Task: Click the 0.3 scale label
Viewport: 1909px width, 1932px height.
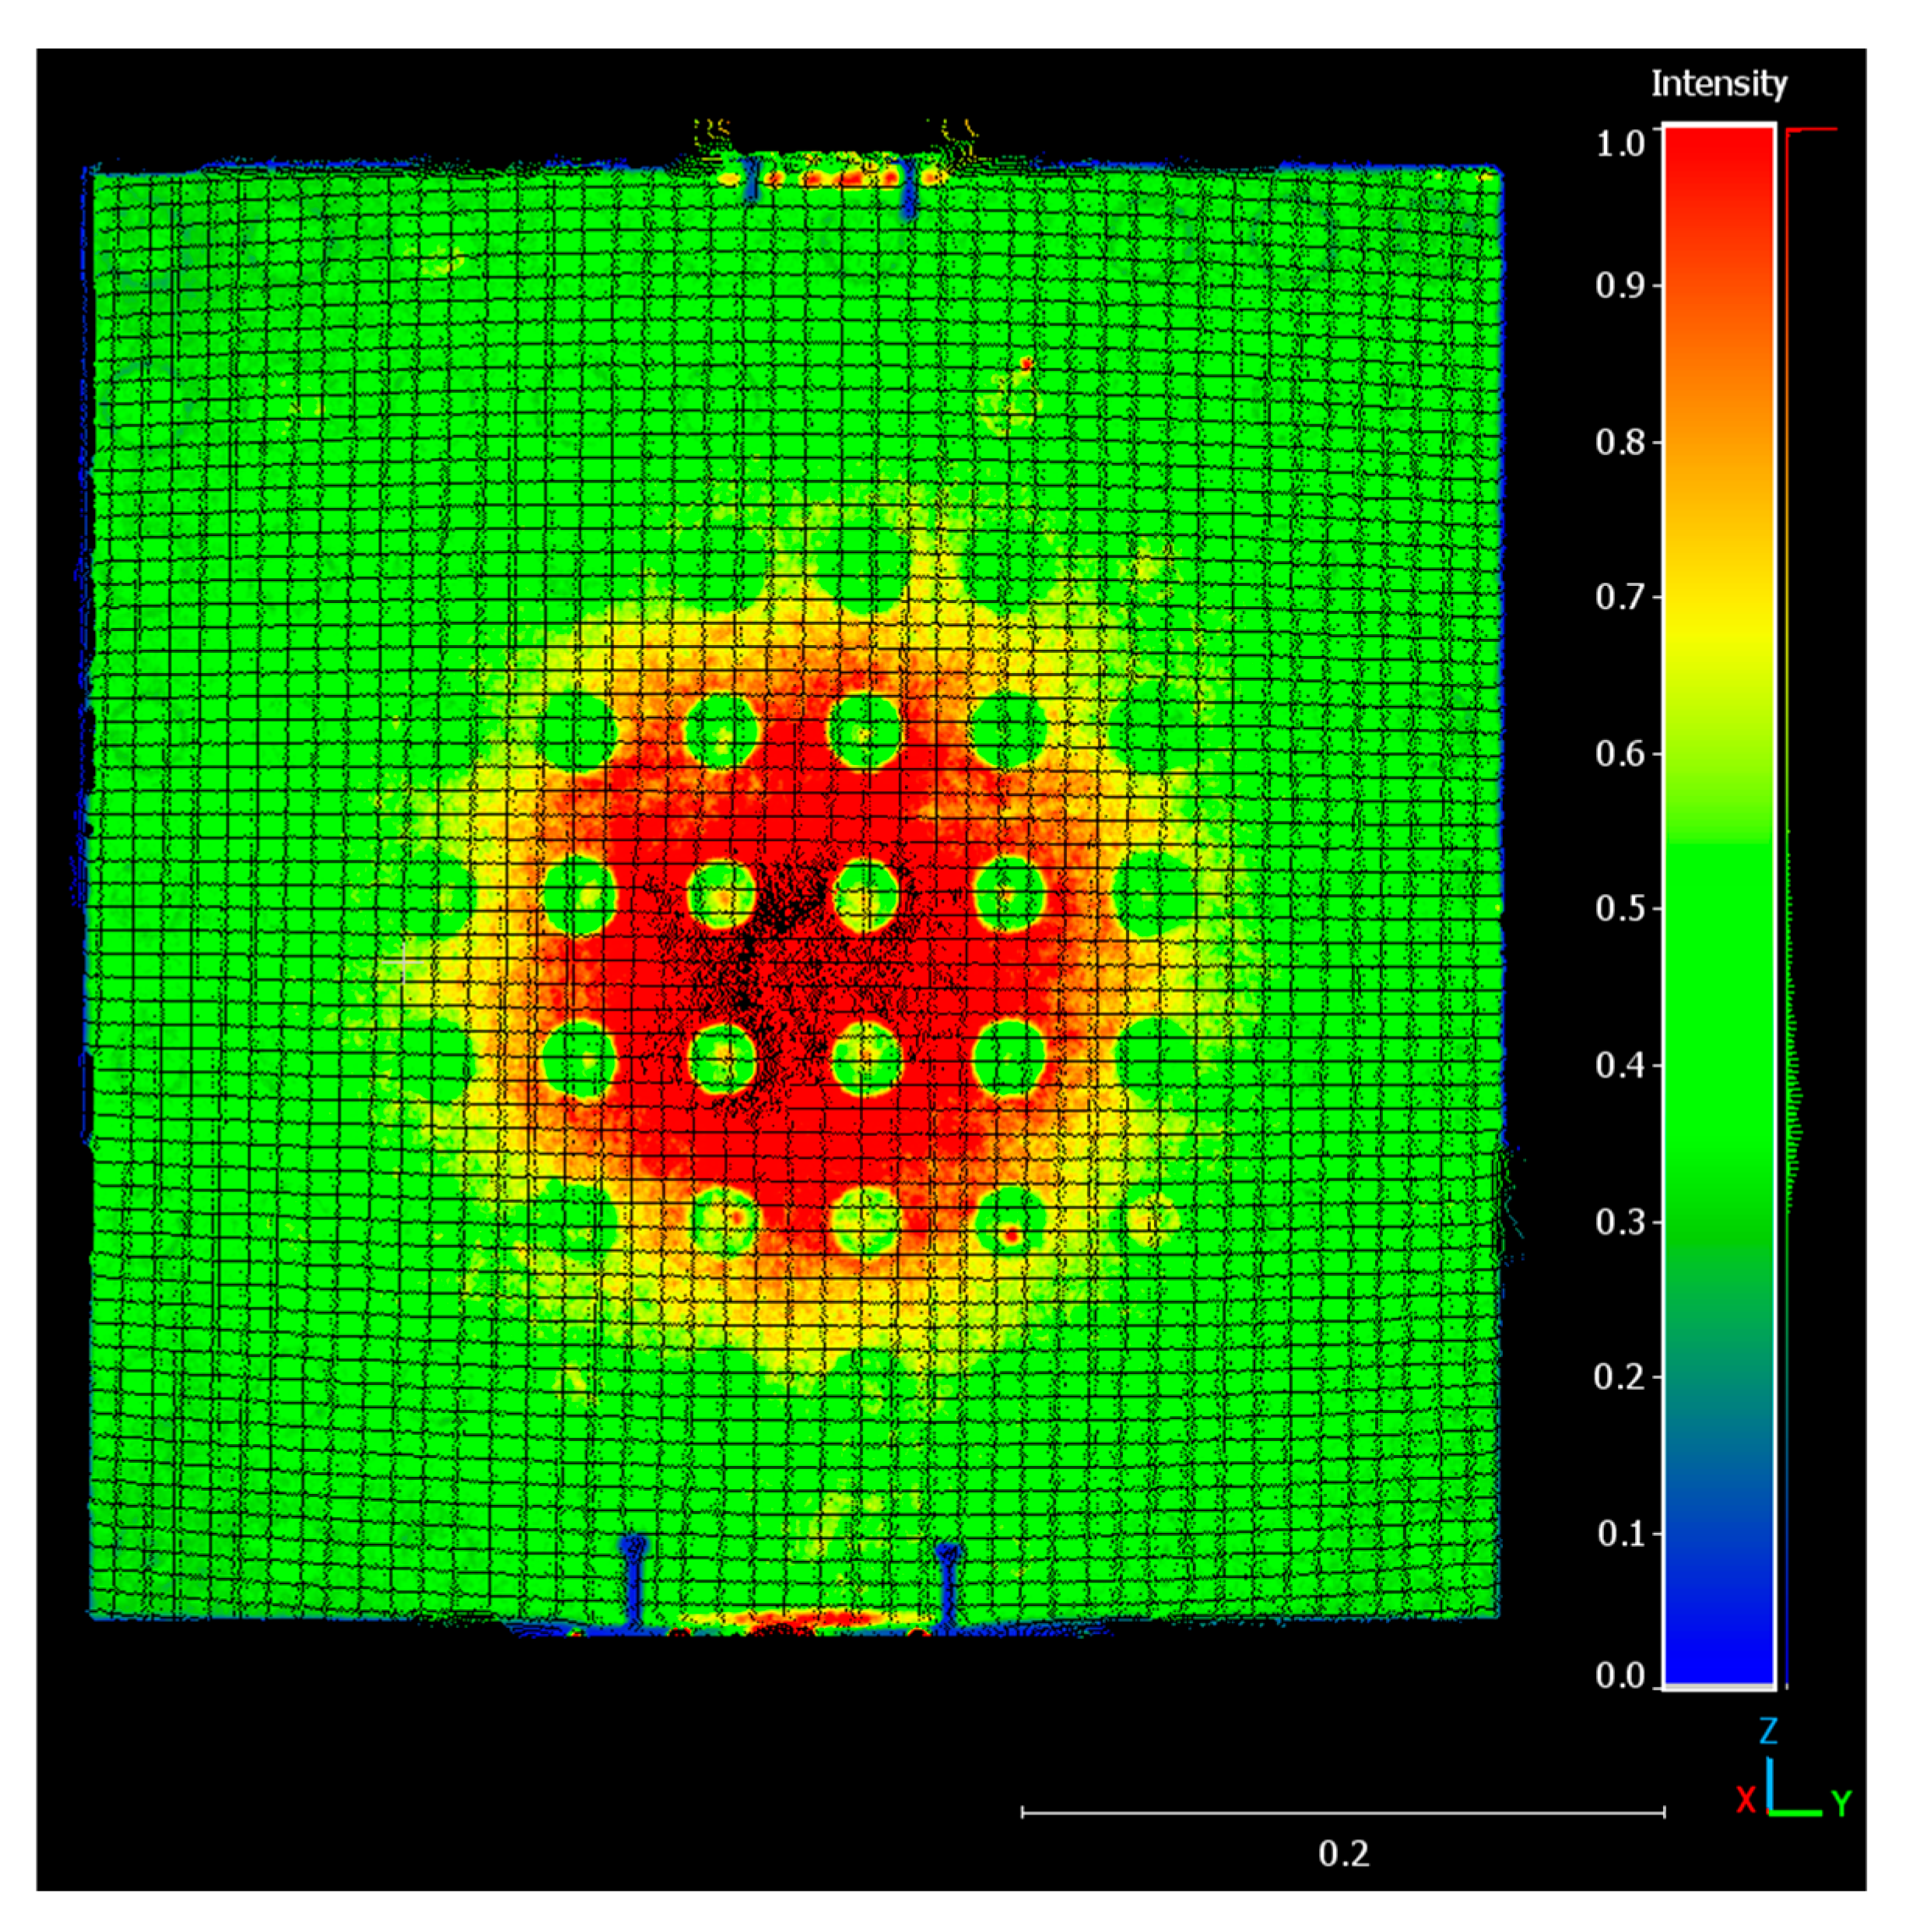Action: coord(1620,1222)
